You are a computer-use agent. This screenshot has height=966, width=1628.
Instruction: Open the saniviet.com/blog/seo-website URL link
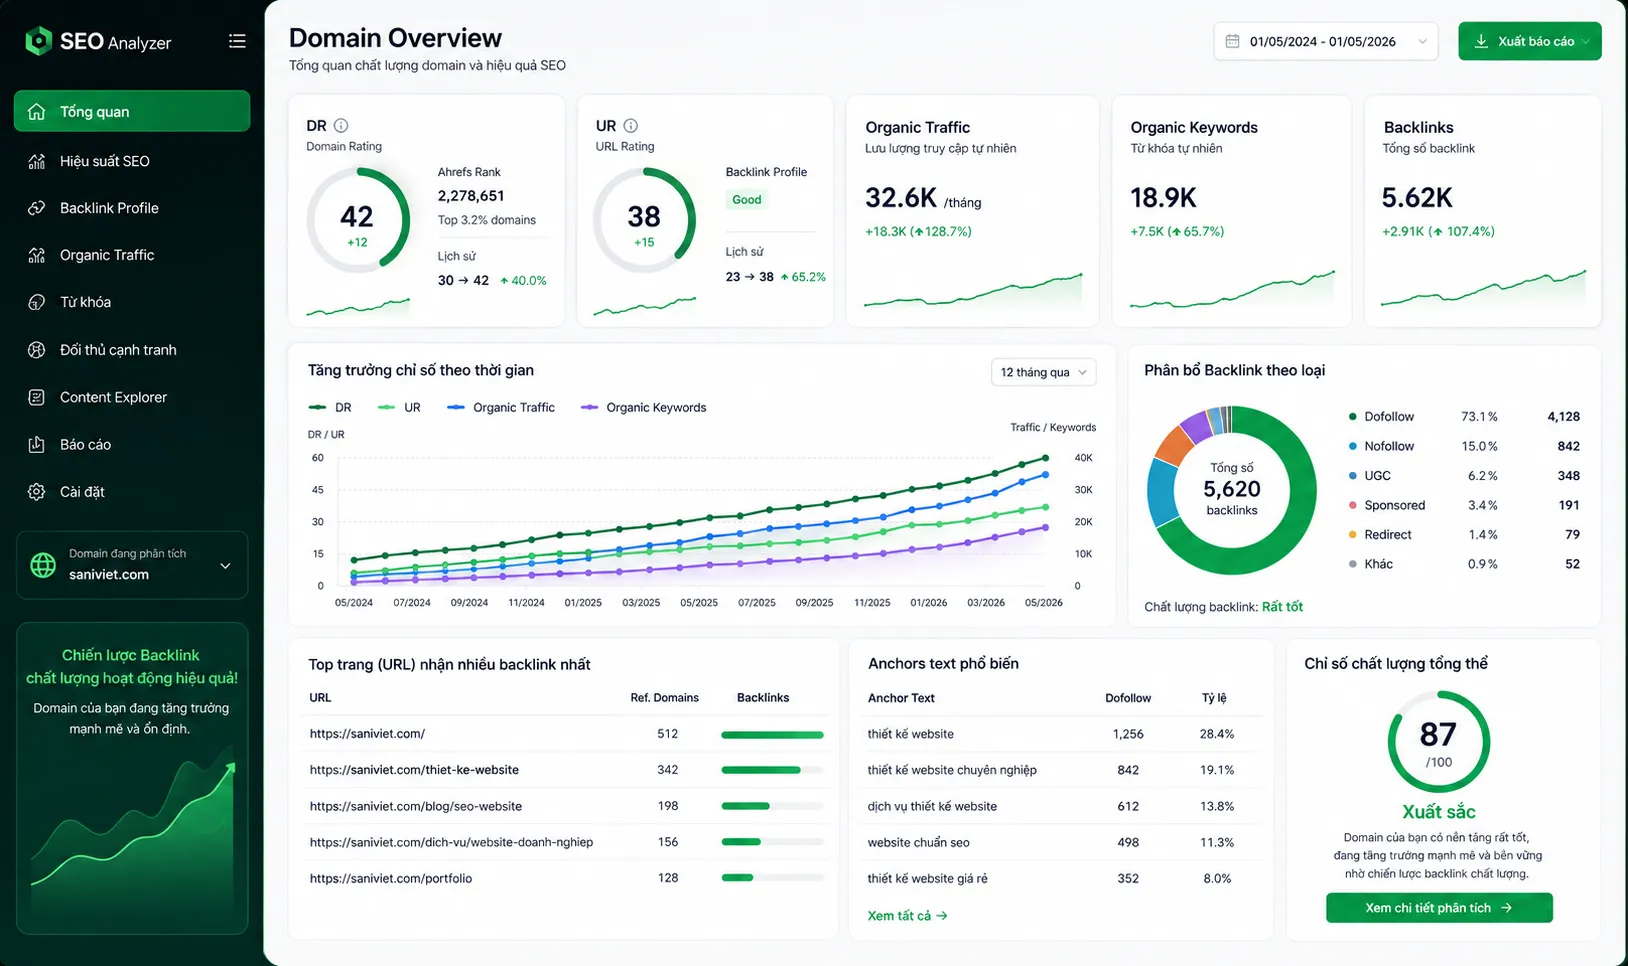416,806
